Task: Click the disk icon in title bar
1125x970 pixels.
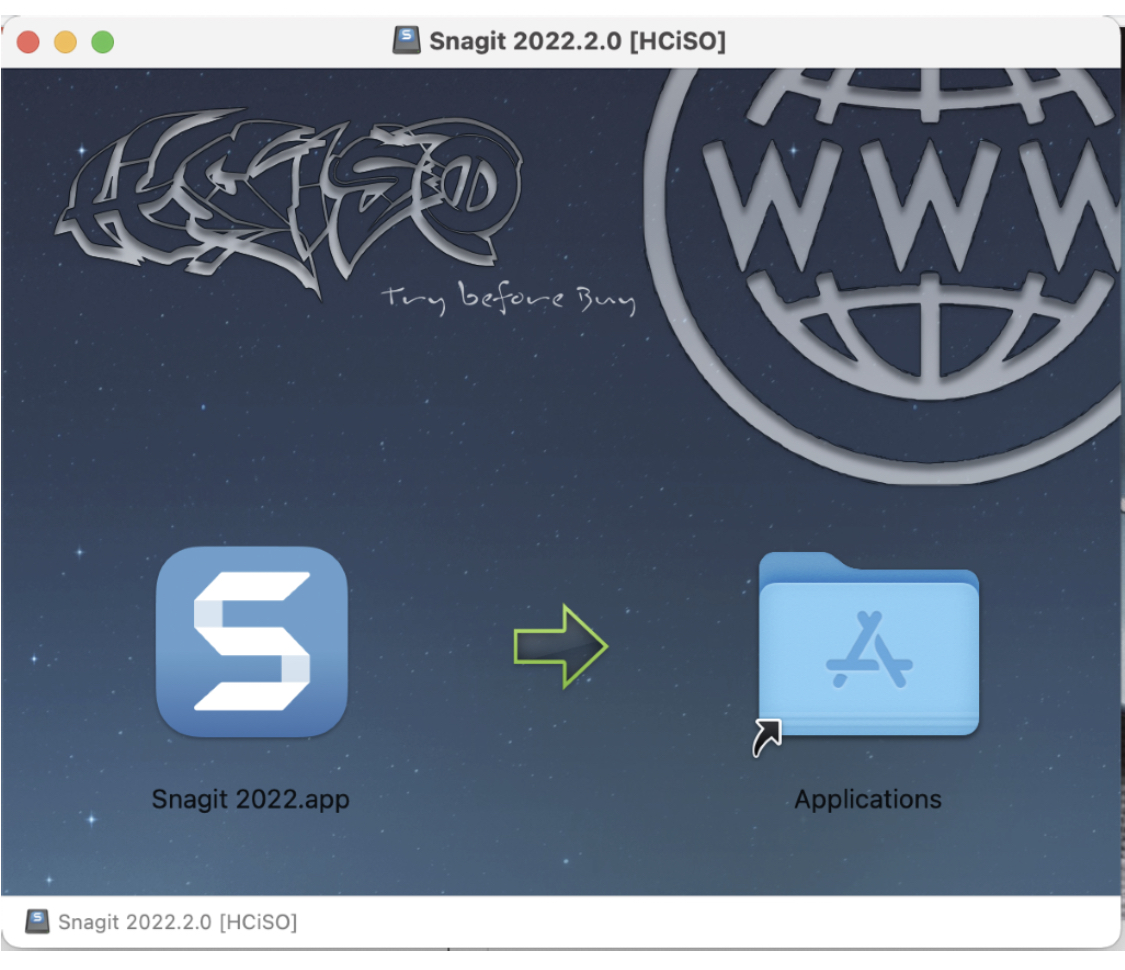Action: coord(406,40)
